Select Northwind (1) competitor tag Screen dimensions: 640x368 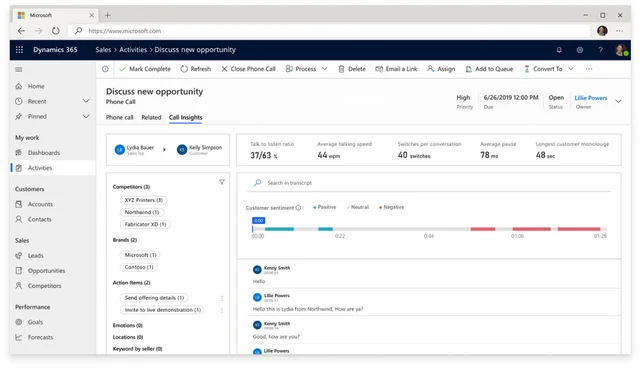(x=142, y=212)
